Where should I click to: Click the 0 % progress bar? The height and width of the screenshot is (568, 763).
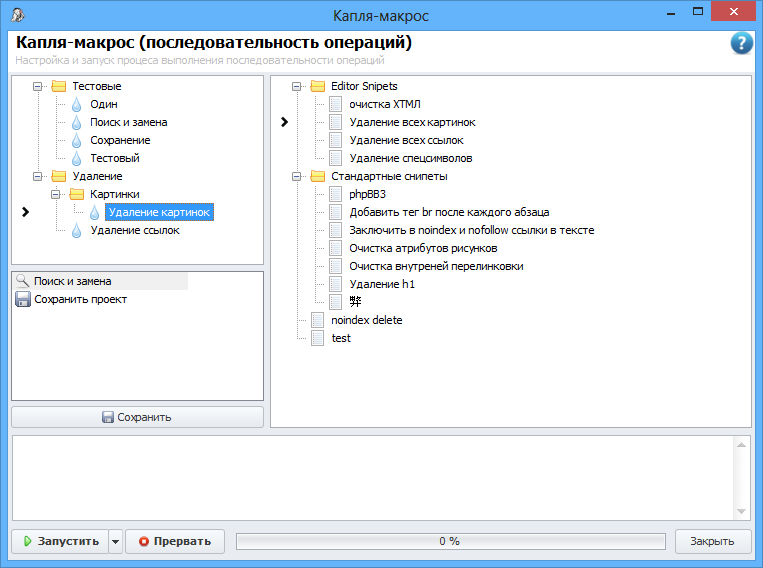pyautogui.click(x=450, y=541)
